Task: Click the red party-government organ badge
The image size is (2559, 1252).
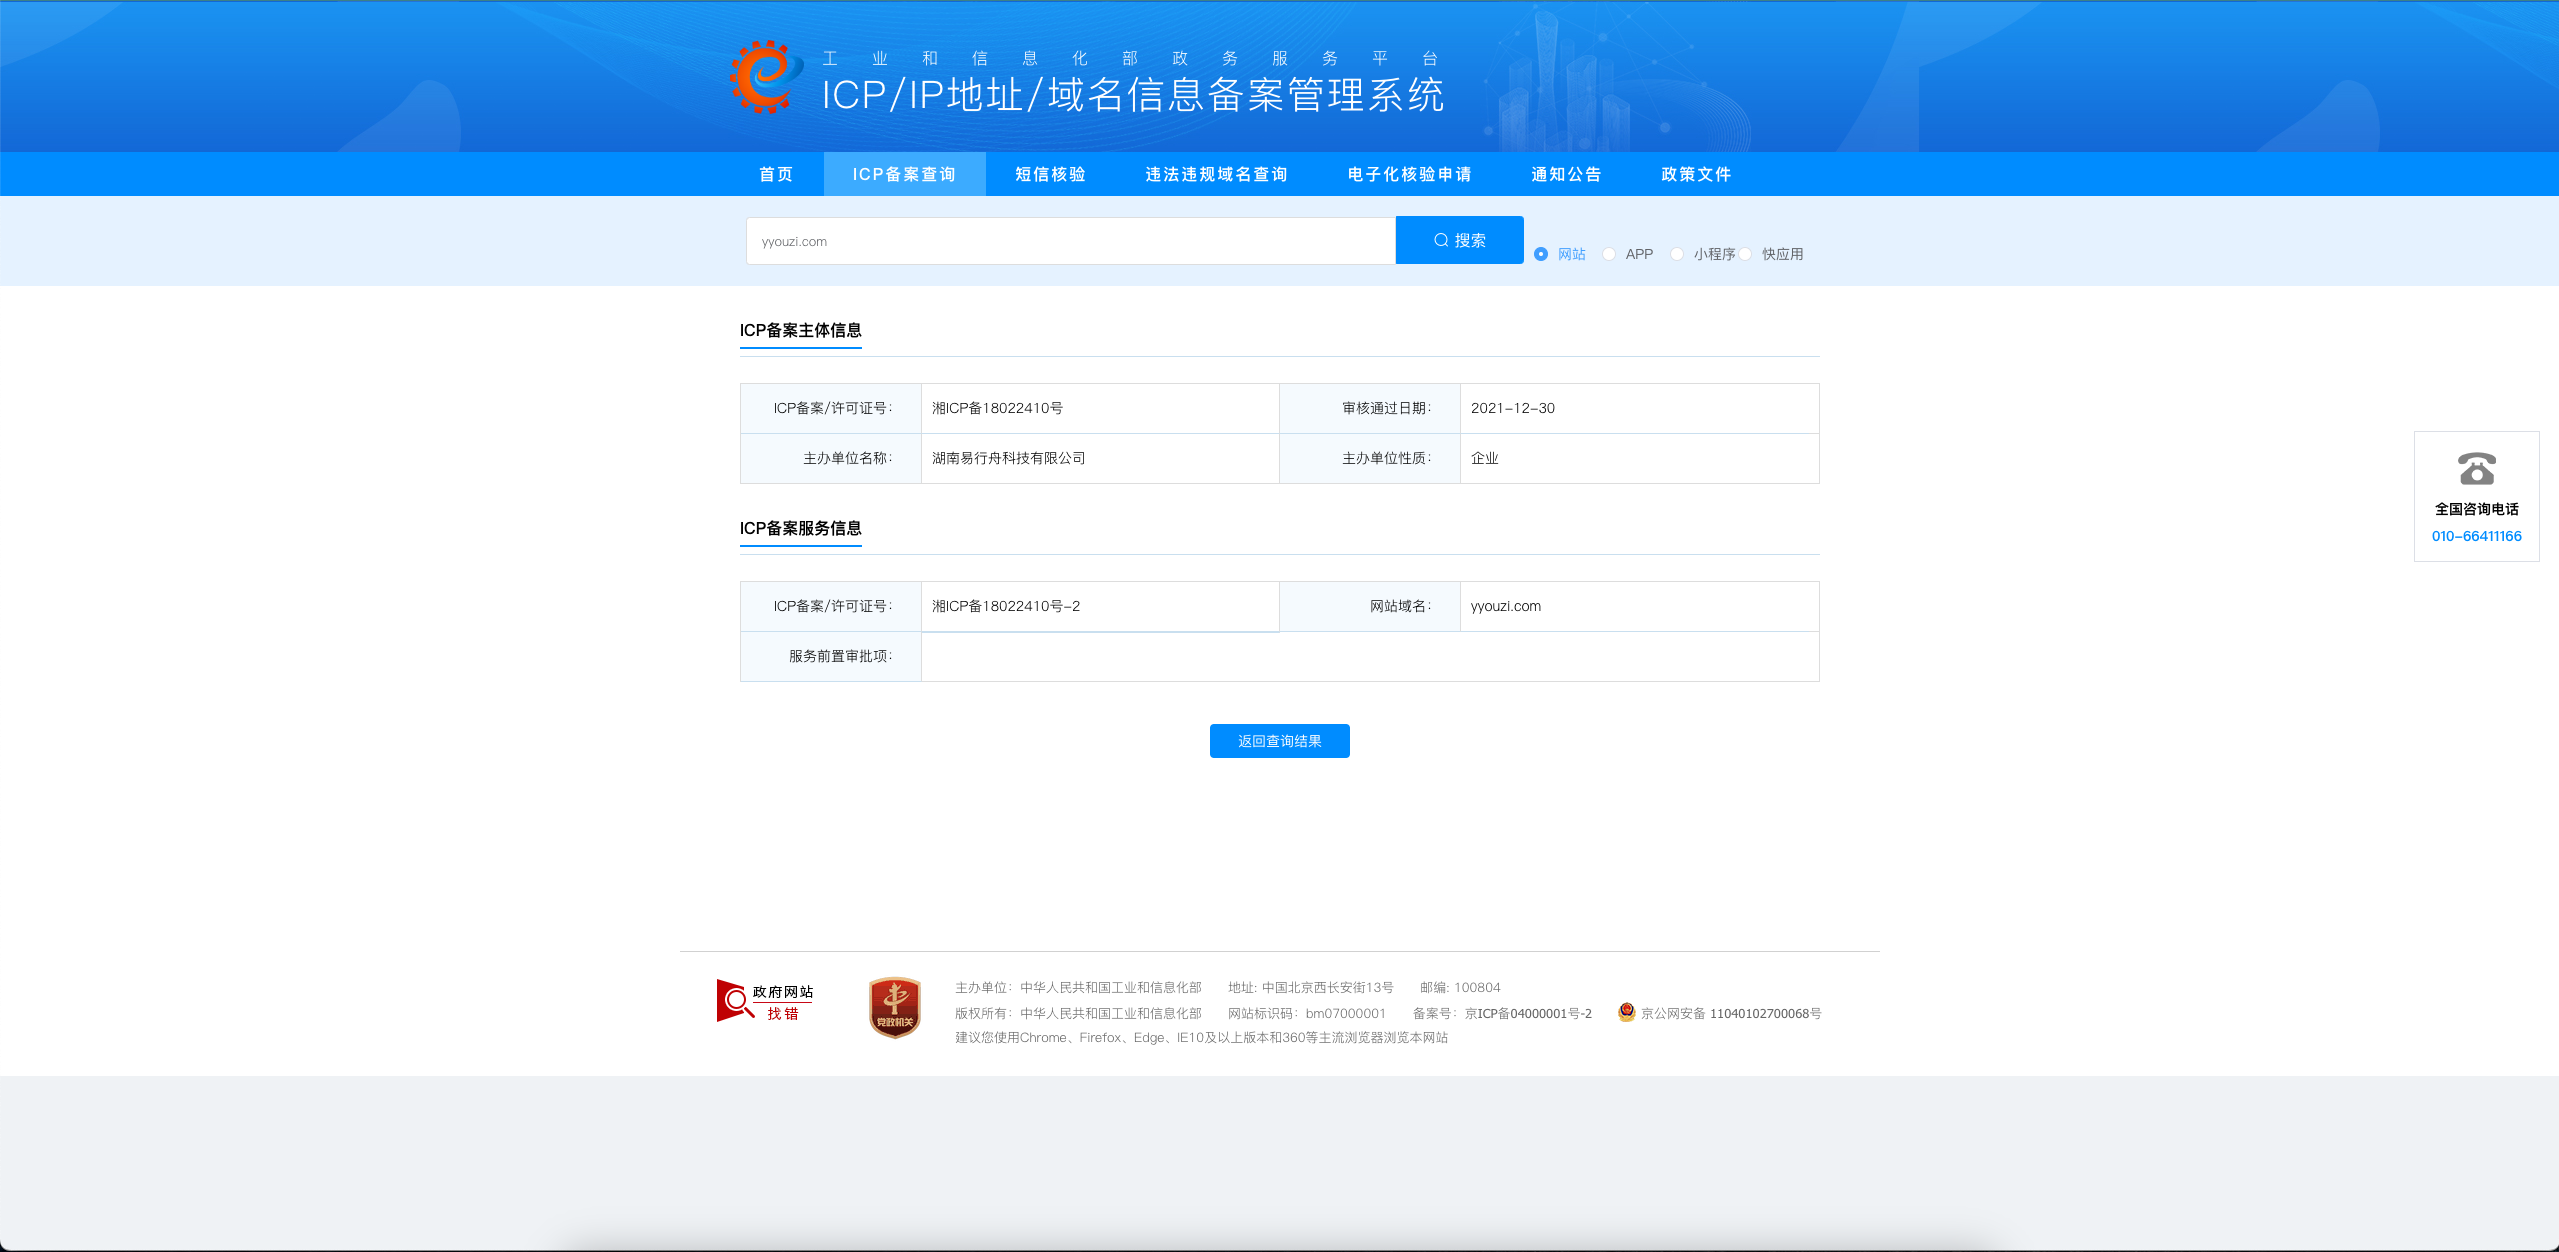Action: (x=894, y=1007)
